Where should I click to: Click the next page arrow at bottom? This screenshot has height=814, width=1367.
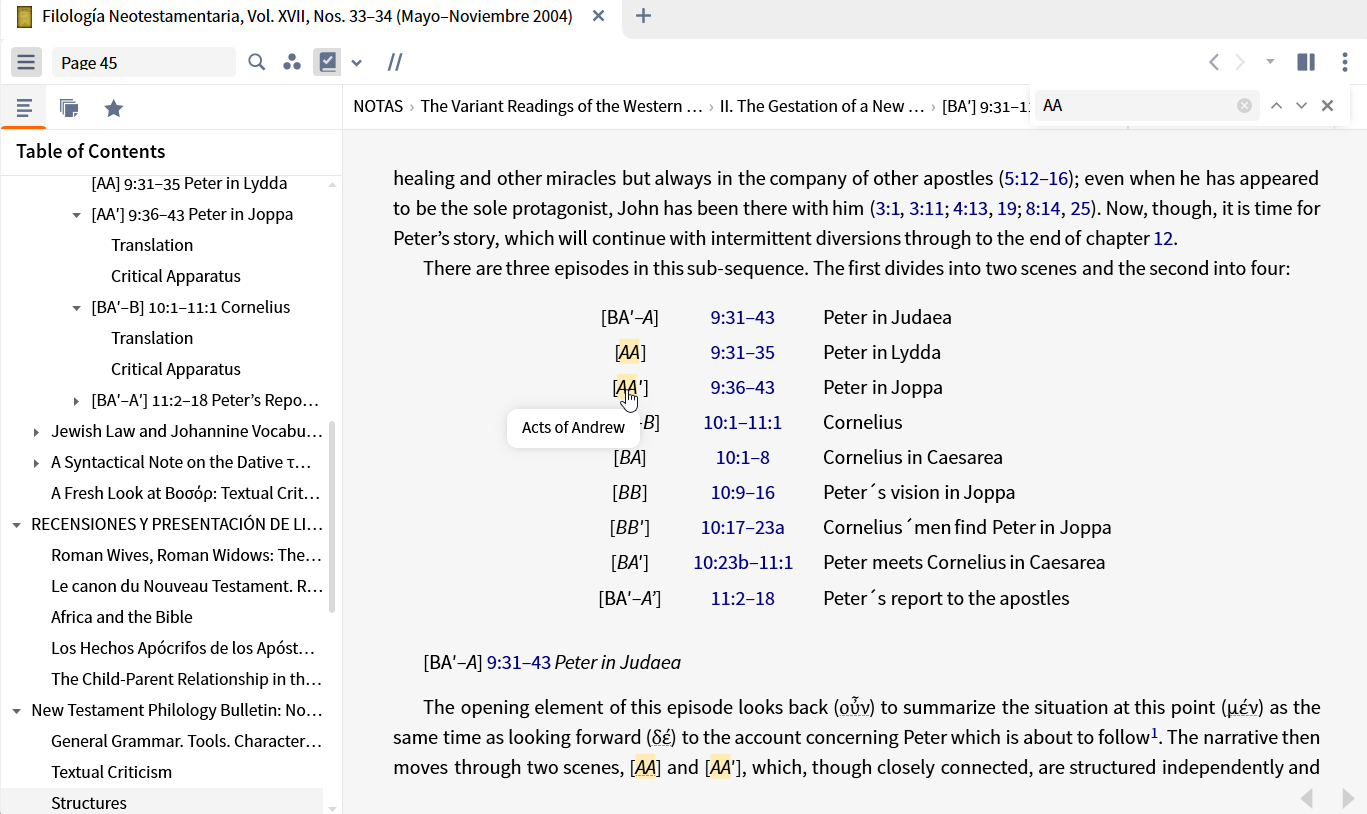1347,797
